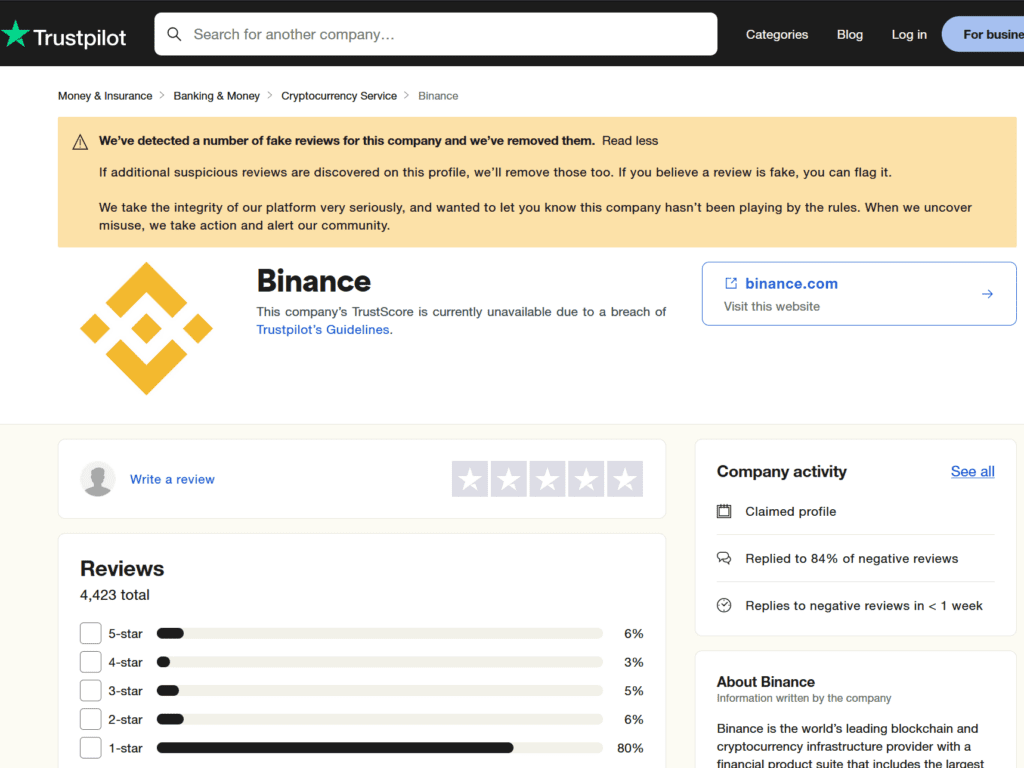Click the Claimed profile badge icon
The height and width of the screenshot is (768, 1024).
pyautogui.click(x=724, y=511)
